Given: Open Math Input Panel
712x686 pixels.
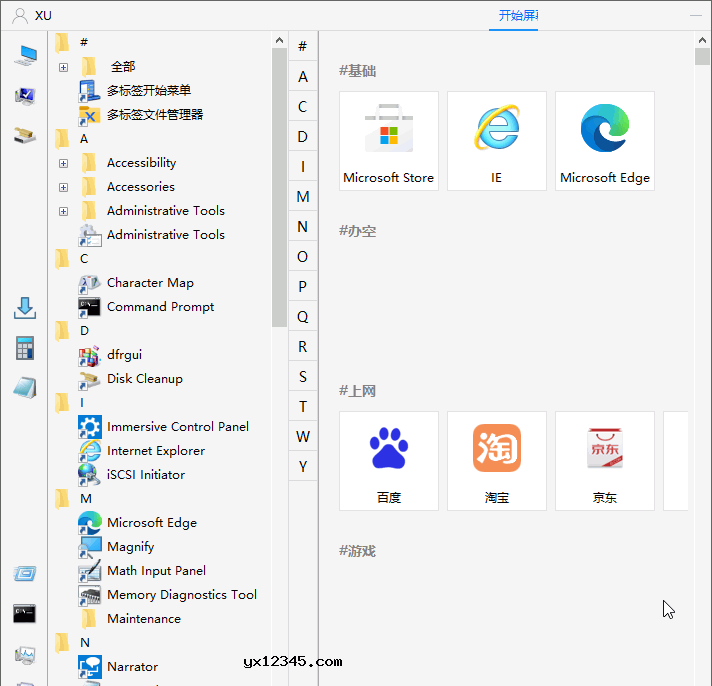Looking at the screenshot, I should tap(142, 571).
